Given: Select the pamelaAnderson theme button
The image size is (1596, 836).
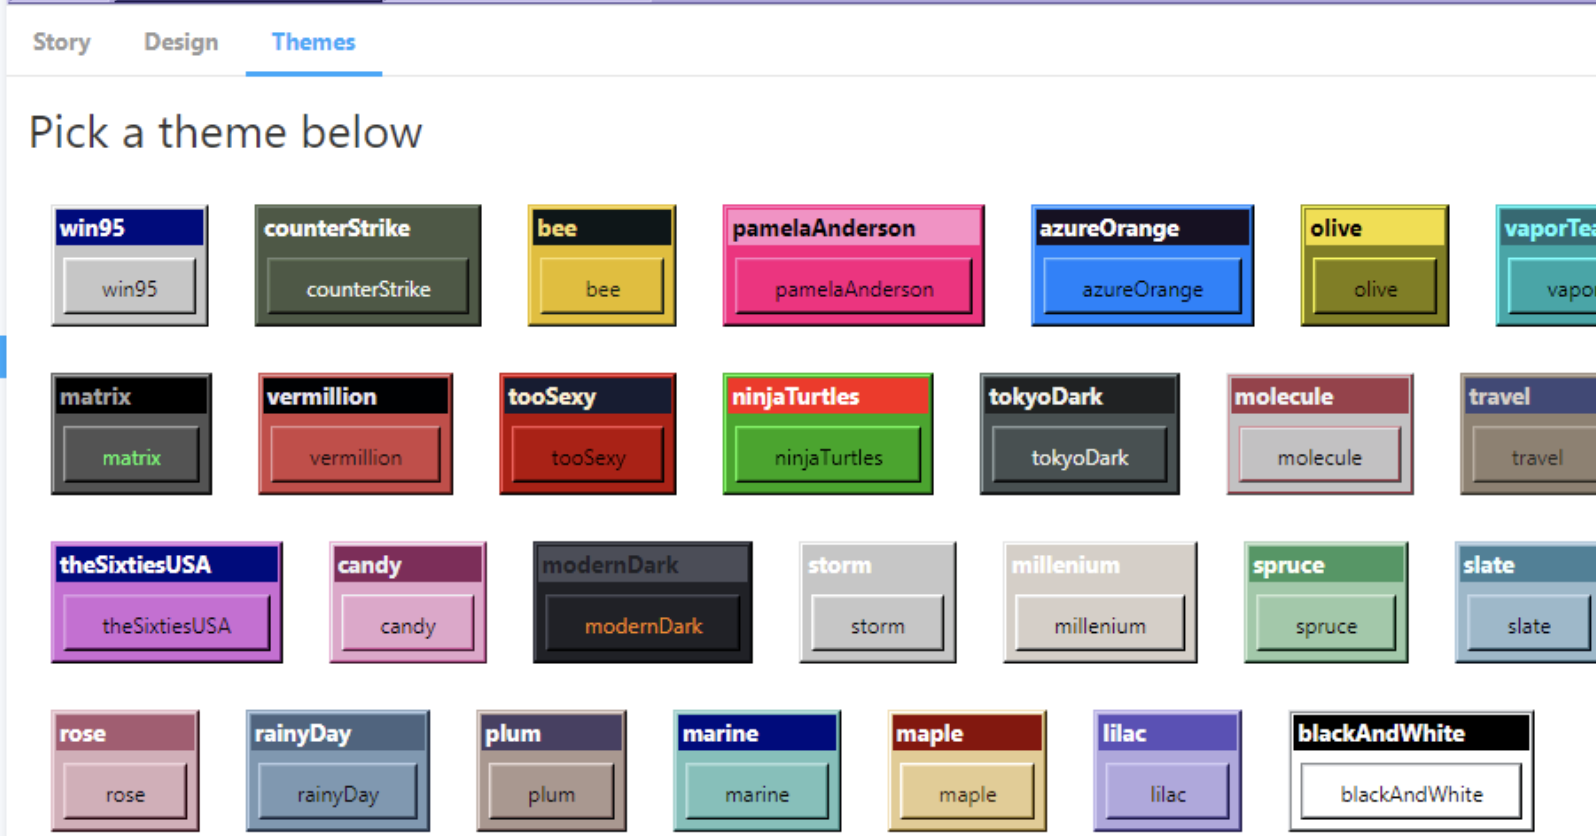Looking at the screenshot, I should coord(854,288).
